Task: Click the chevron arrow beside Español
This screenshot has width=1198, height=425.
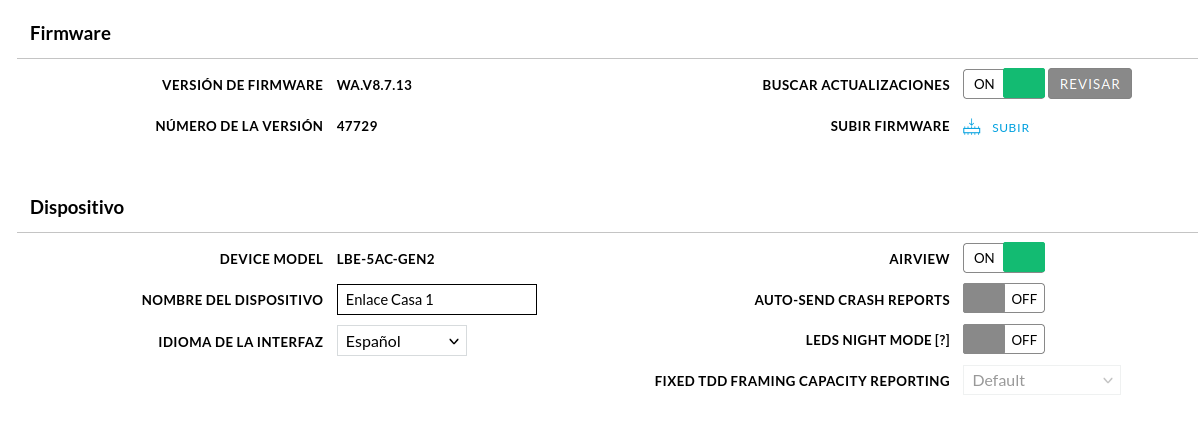Action: [453, 341]
